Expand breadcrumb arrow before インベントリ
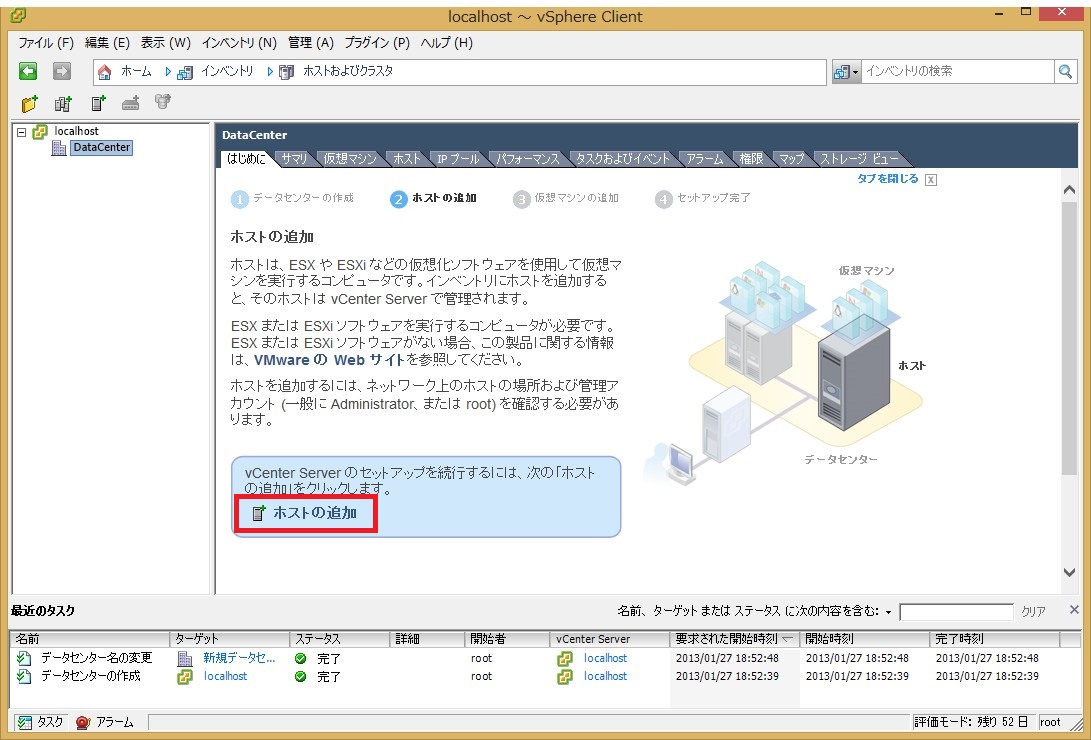 coord(168,71)
